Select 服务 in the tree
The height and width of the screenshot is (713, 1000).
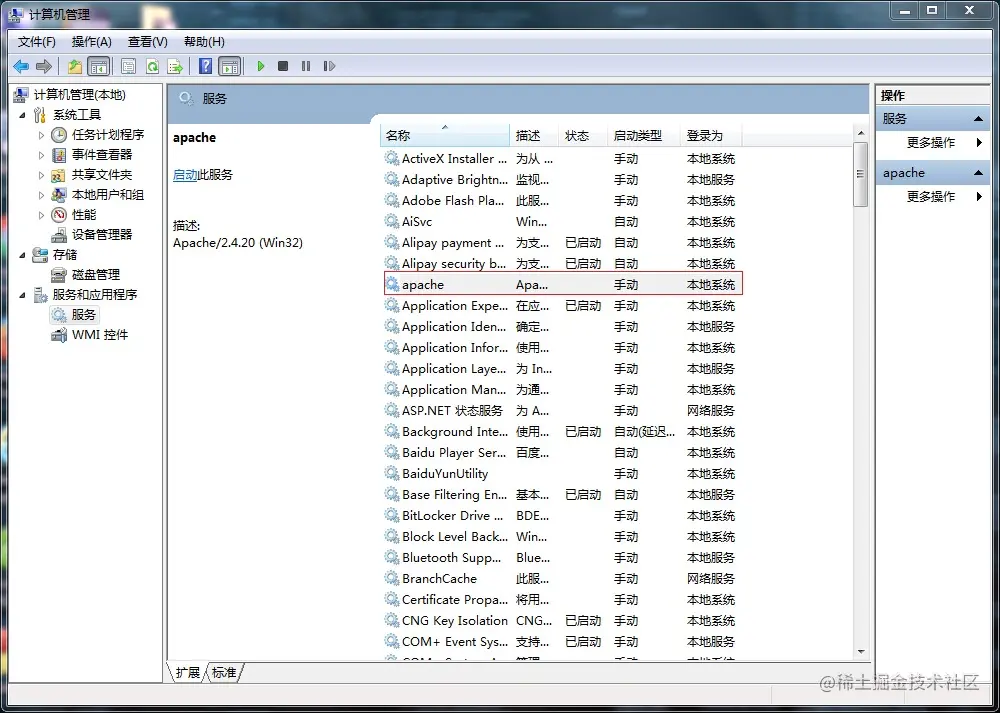75,315
